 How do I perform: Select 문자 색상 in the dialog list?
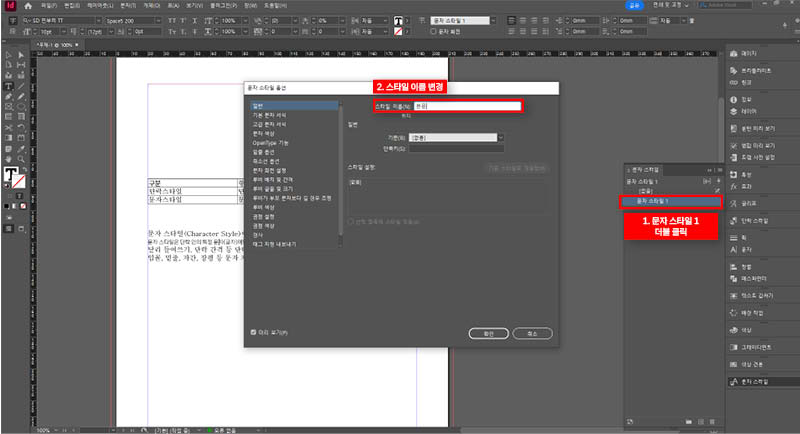pos(263,134)
